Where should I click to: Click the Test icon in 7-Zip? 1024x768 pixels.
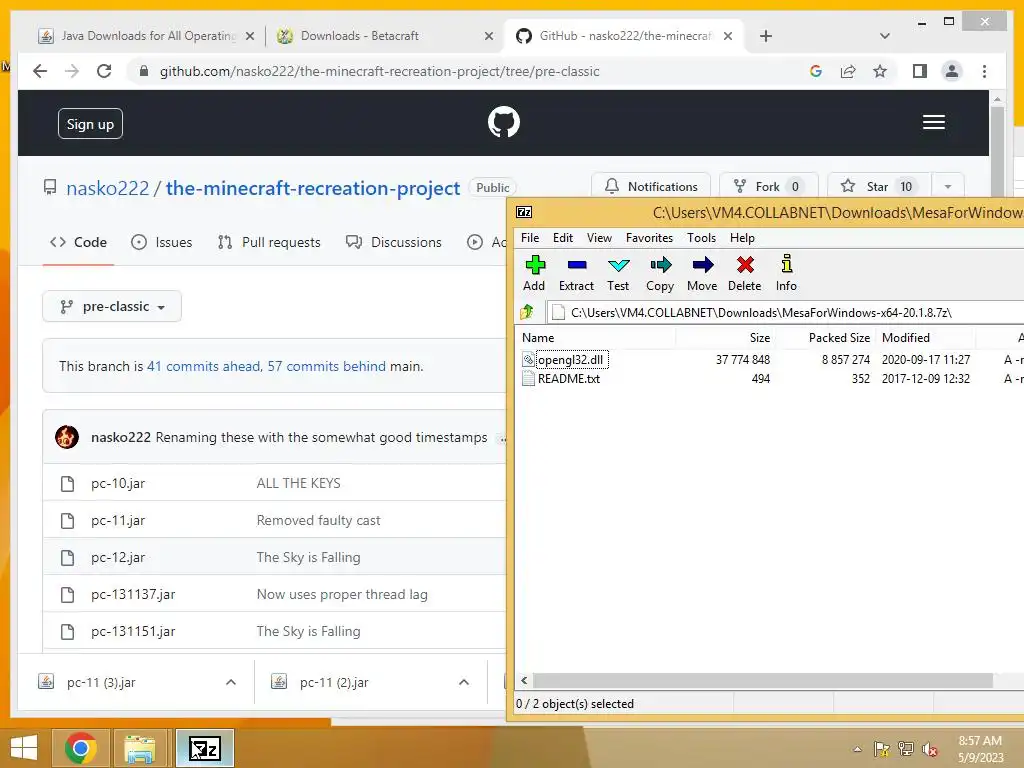[x=618, y=265]
